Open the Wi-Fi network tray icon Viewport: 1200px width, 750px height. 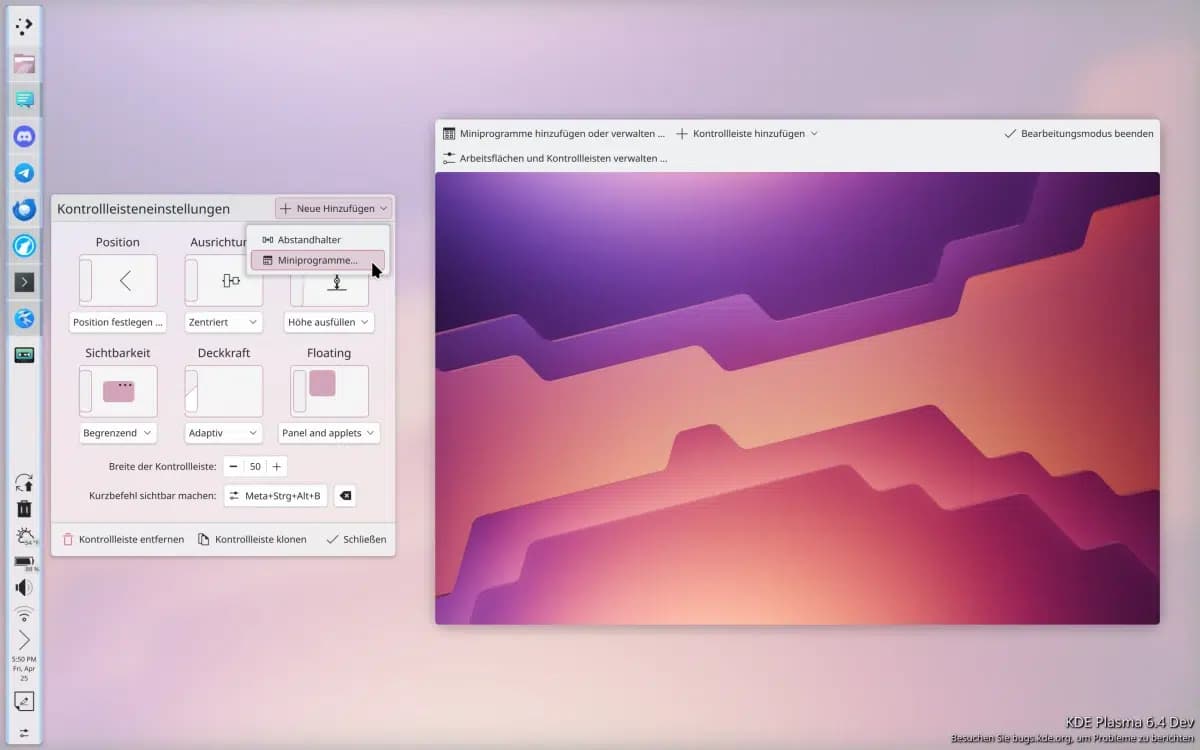(x=24, y=613)
